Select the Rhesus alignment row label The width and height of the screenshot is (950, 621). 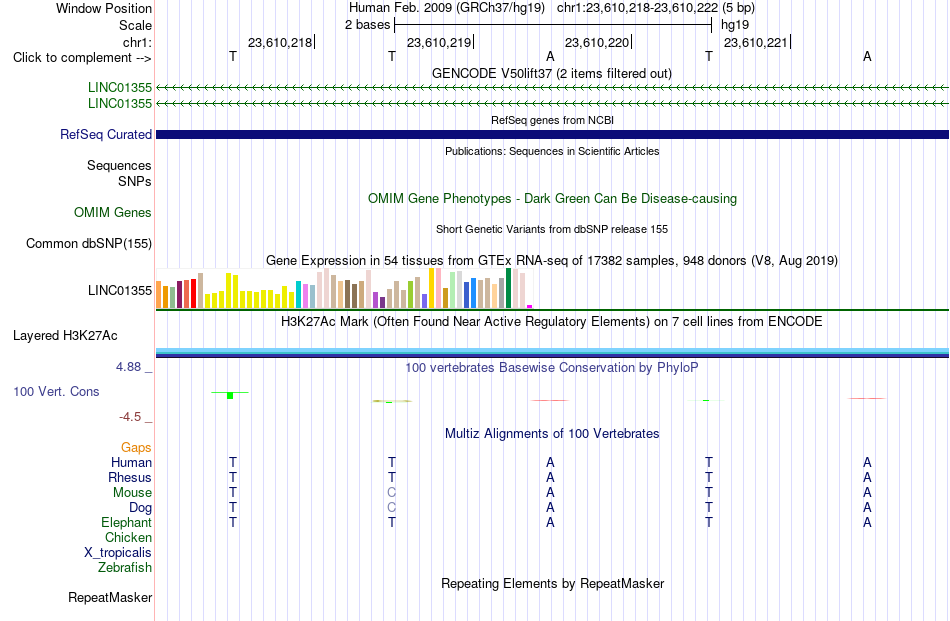click(130, 477)
